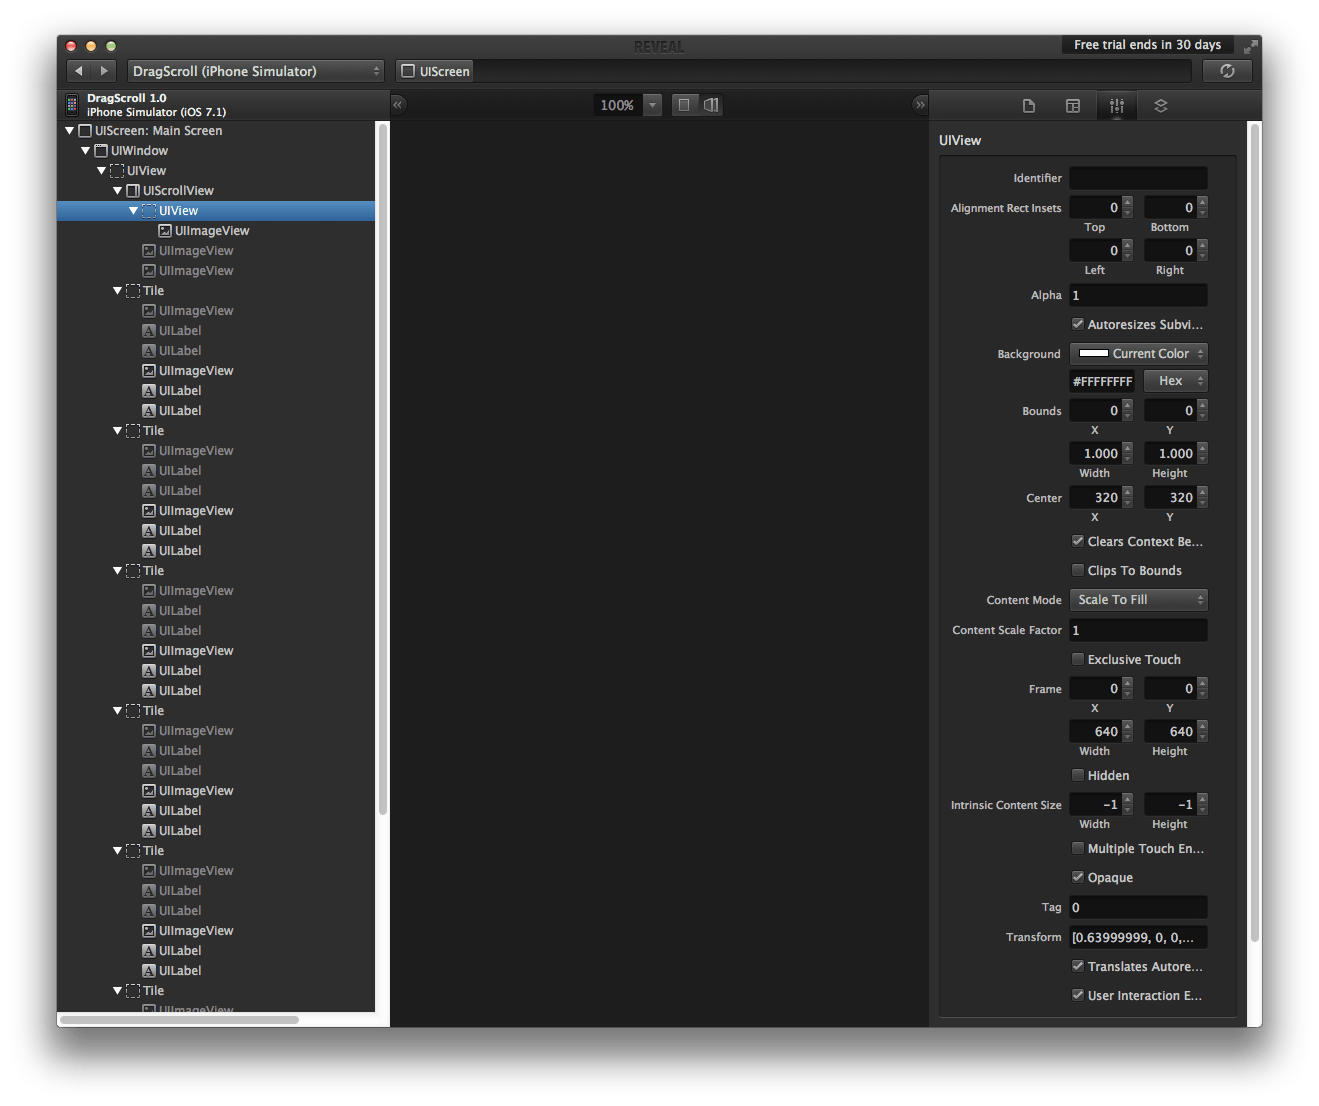Open the Content Mode Scale To Fill dropdown

point(1139,600)
